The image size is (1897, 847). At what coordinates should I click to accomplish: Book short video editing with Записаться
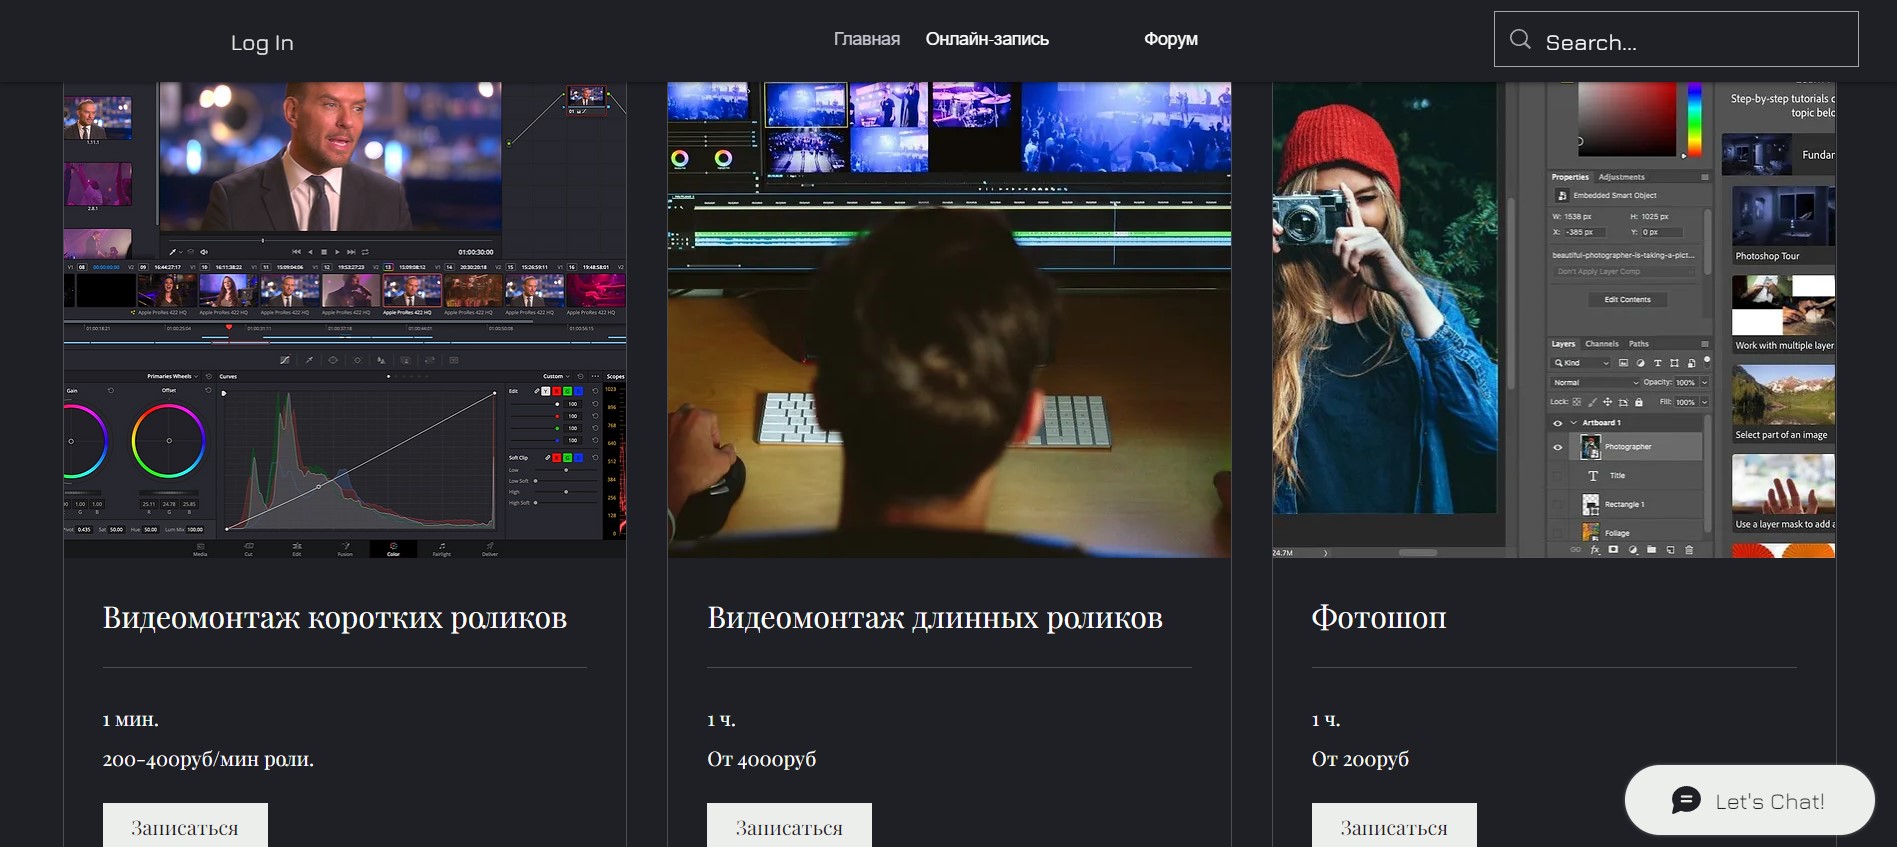tap(185, 826)
